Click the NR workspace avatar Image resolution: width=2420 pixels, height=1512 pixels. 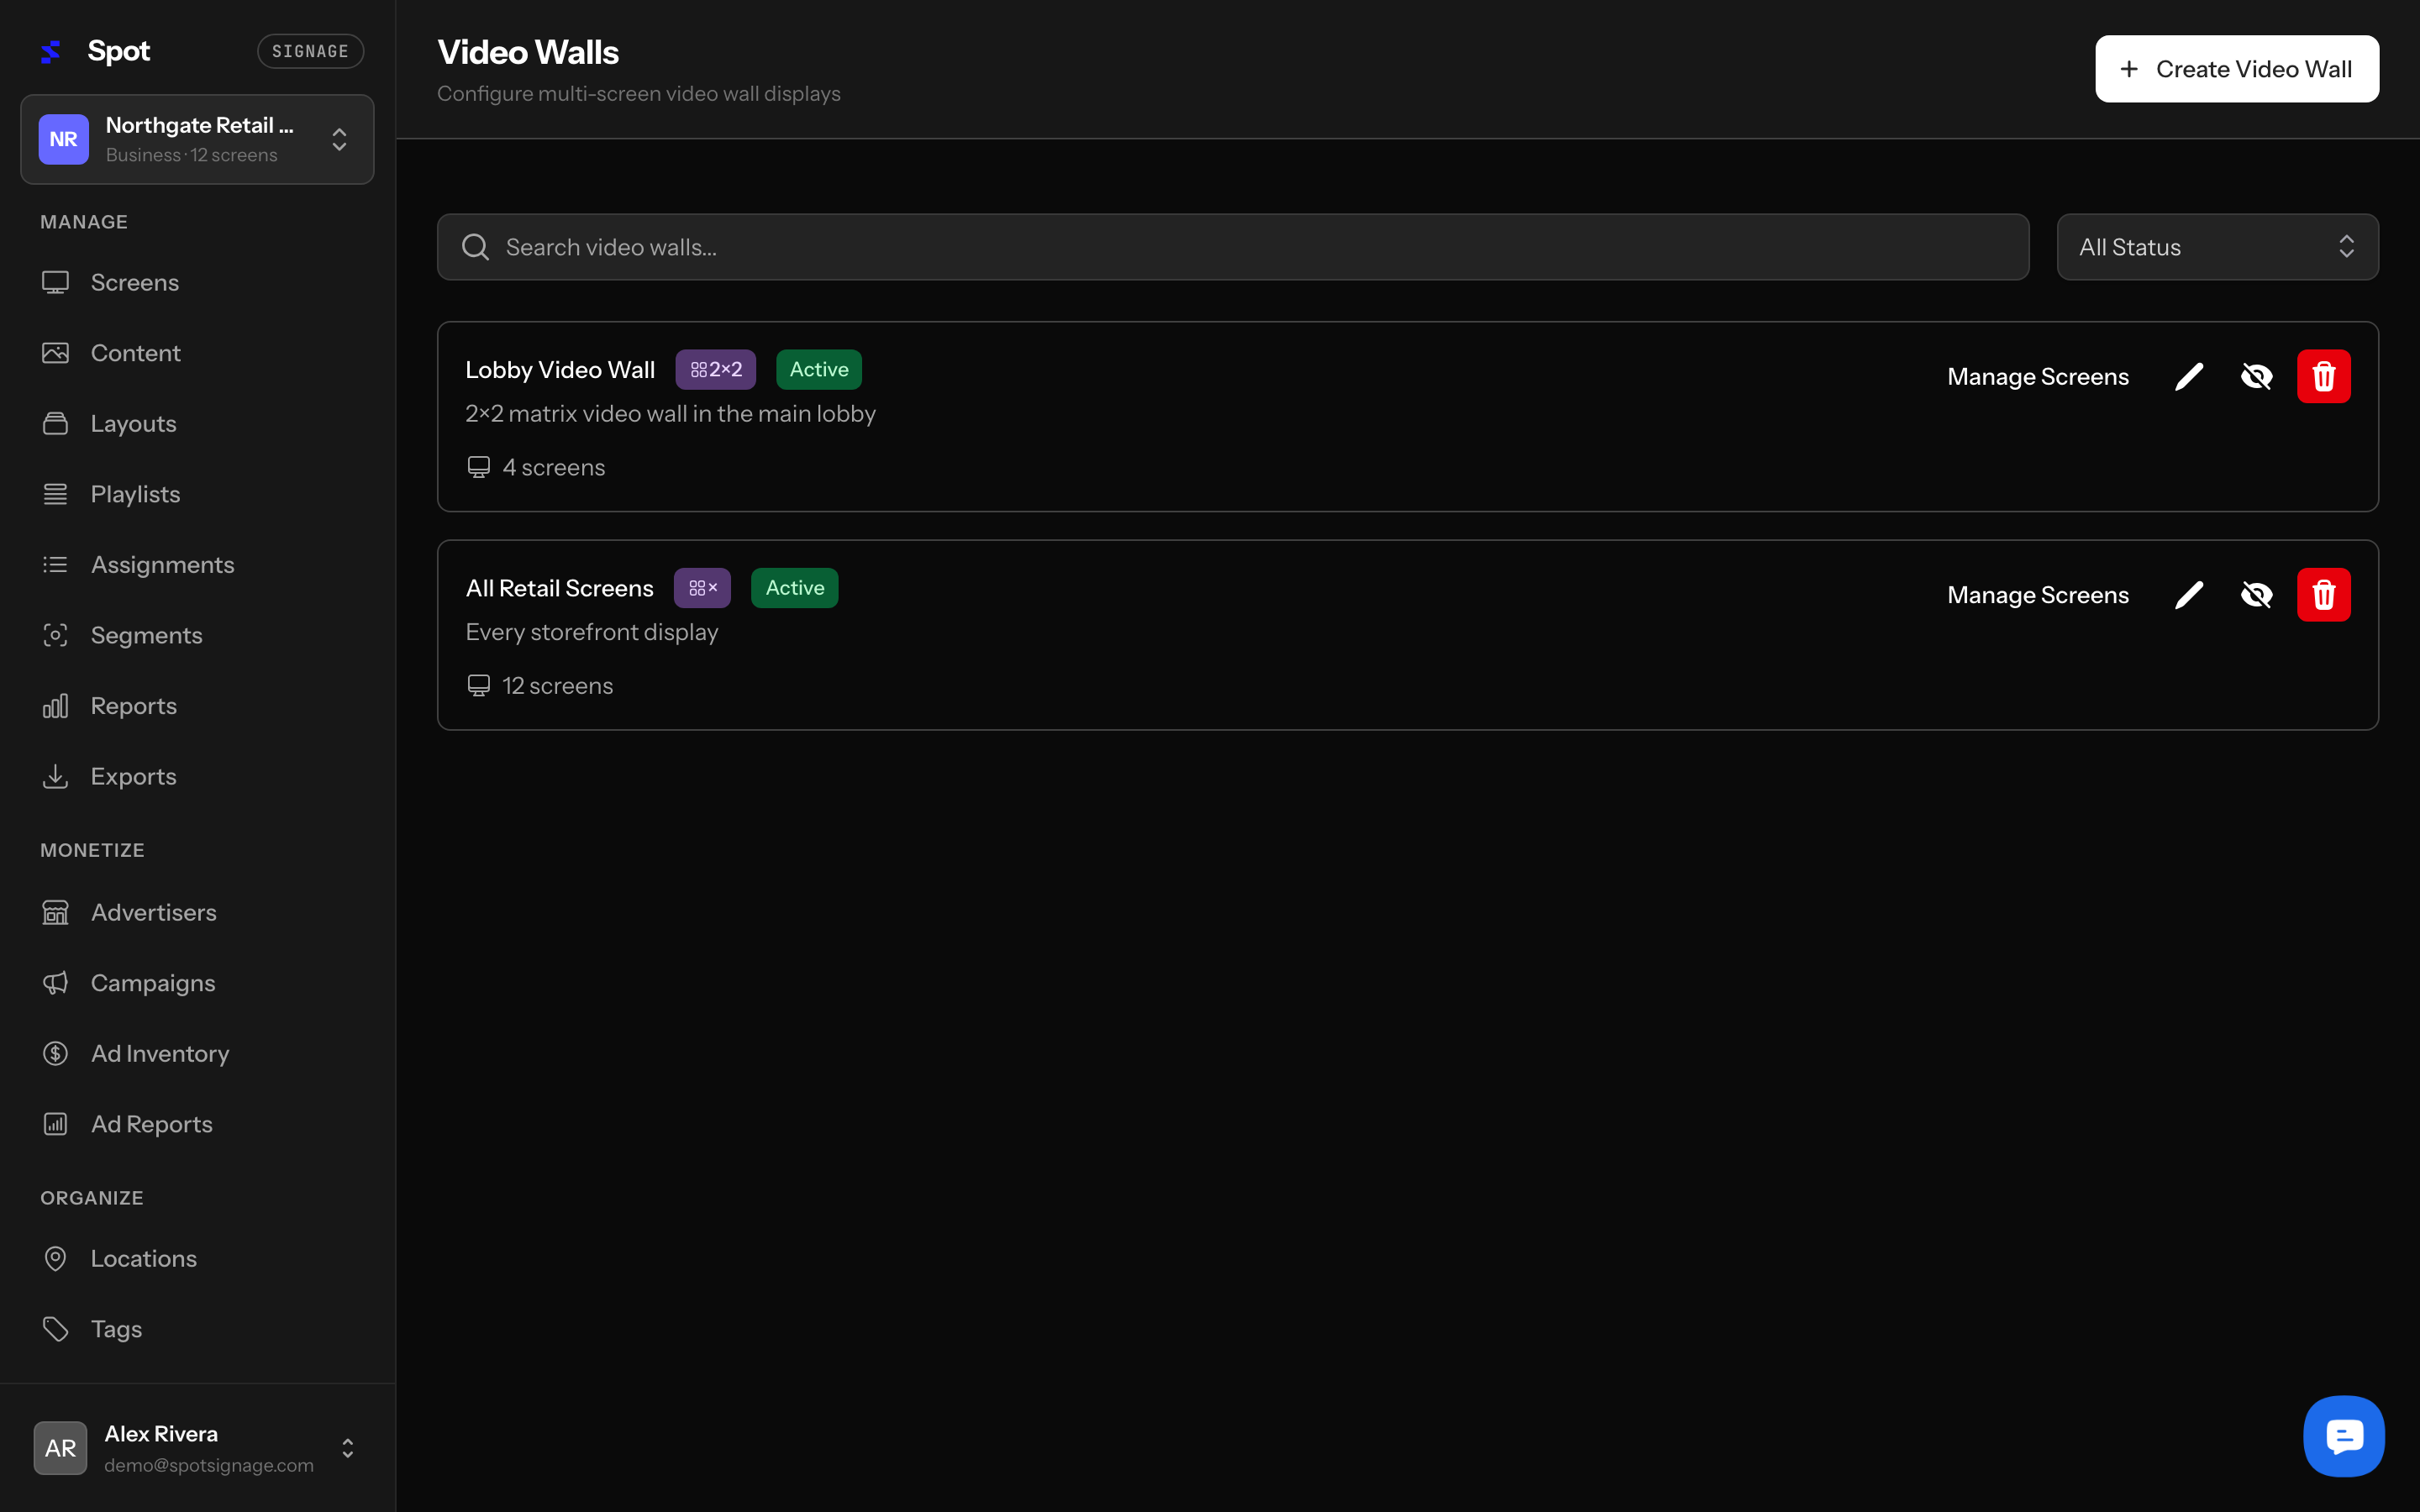(x=64, y=139)
